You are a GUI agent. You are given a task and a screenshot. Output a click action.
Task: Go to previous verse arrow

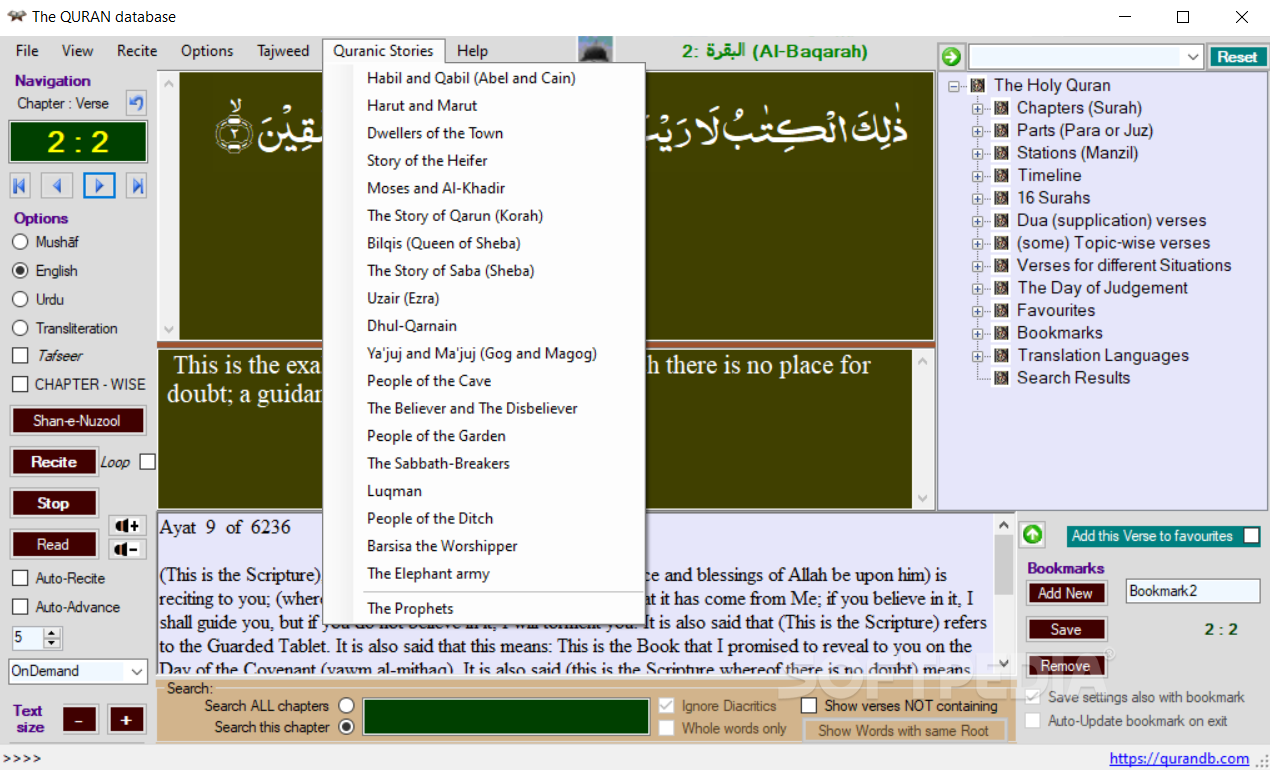pyautogui.click(x=57, y=185)
